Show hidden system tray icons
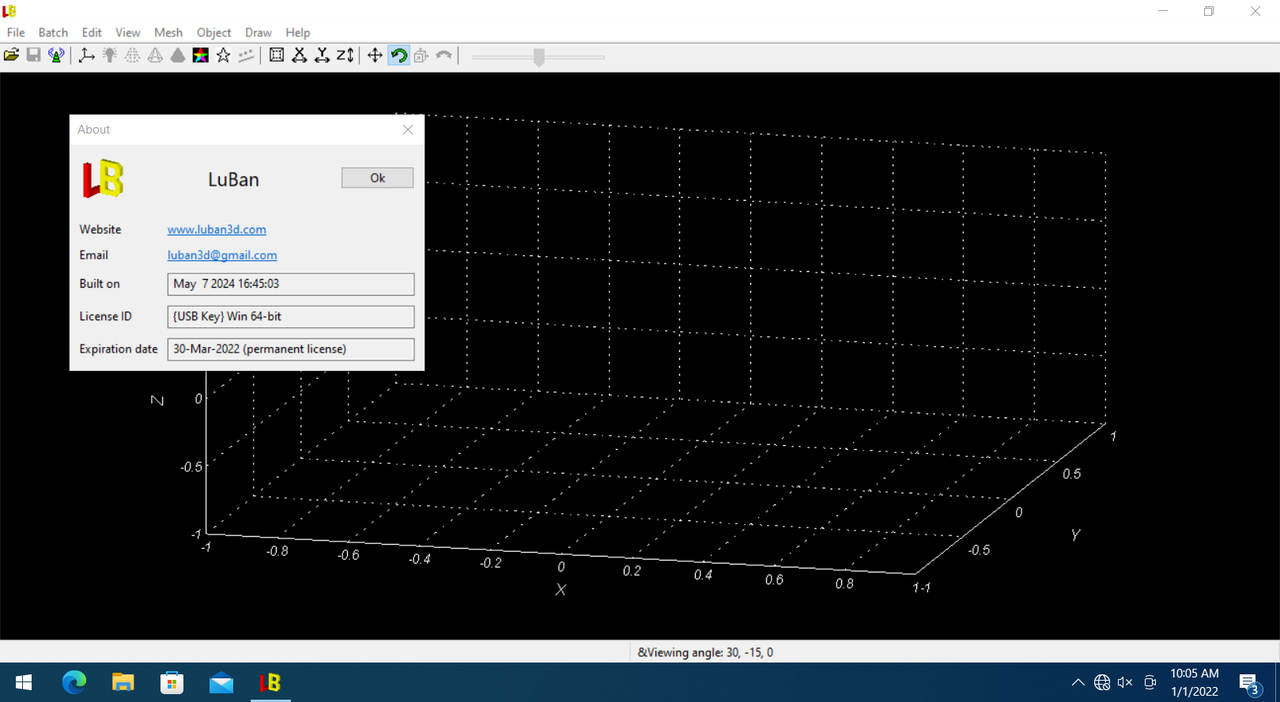Image resolution: width=1280 pixels, height=702 pixels. click(x=1077, y=682)
